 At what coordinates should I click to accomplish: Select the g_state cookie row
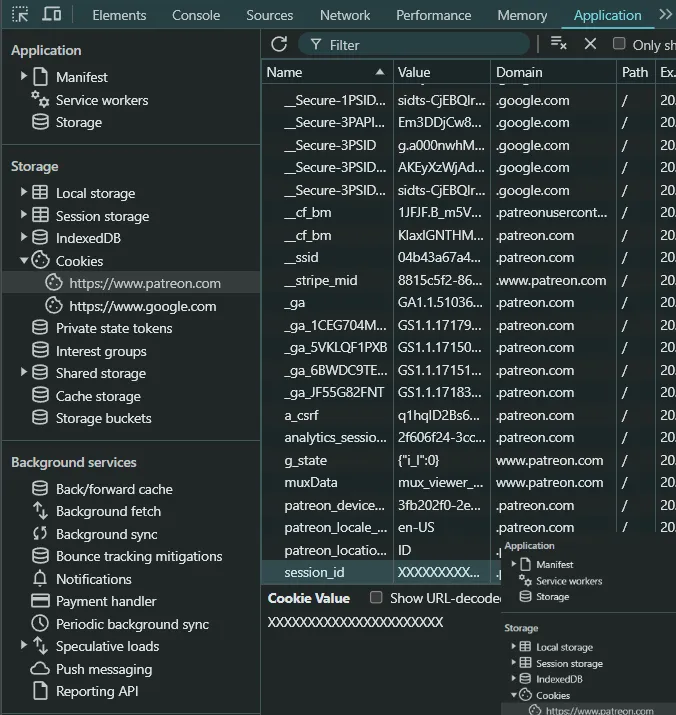click(x=469, y=460)
